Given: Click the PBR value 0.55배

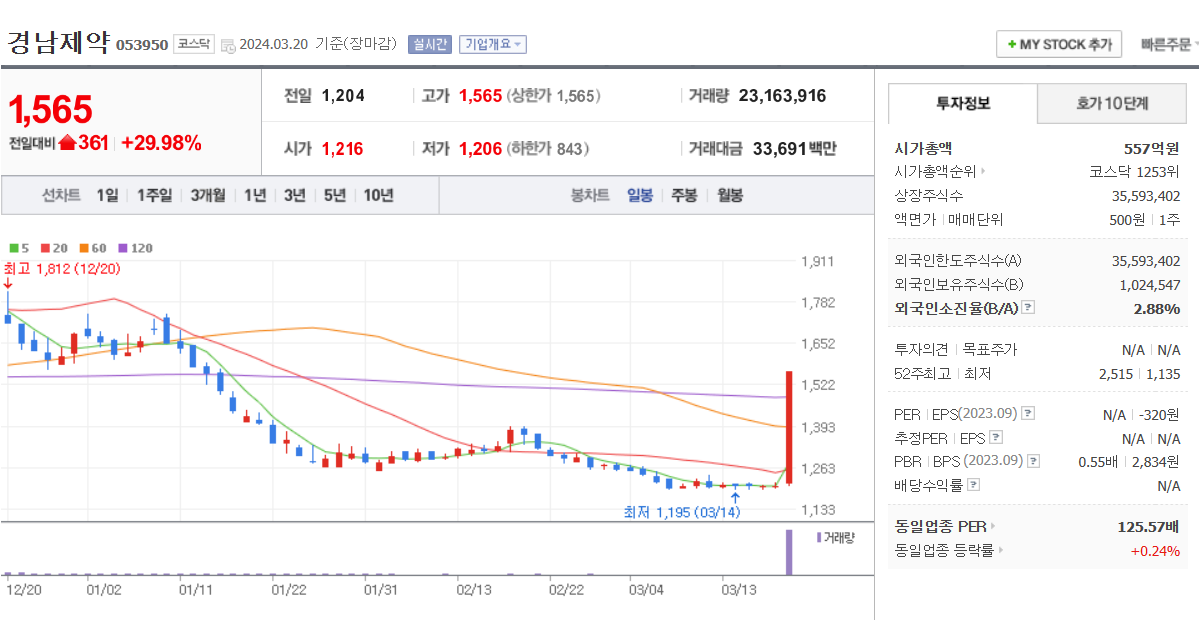Looking at the screenshot, I should (x=1098, y=462).
